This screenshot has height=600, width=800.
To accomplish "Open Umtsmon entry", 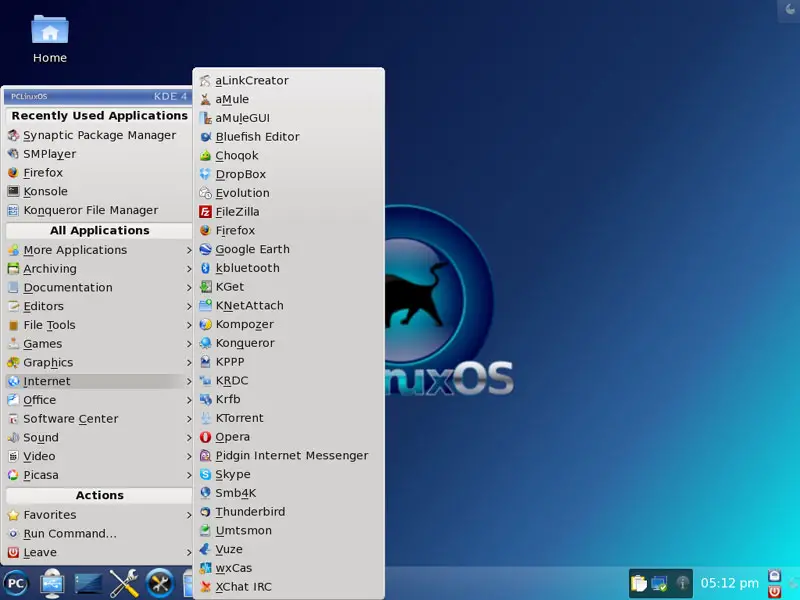I will 289,531.
